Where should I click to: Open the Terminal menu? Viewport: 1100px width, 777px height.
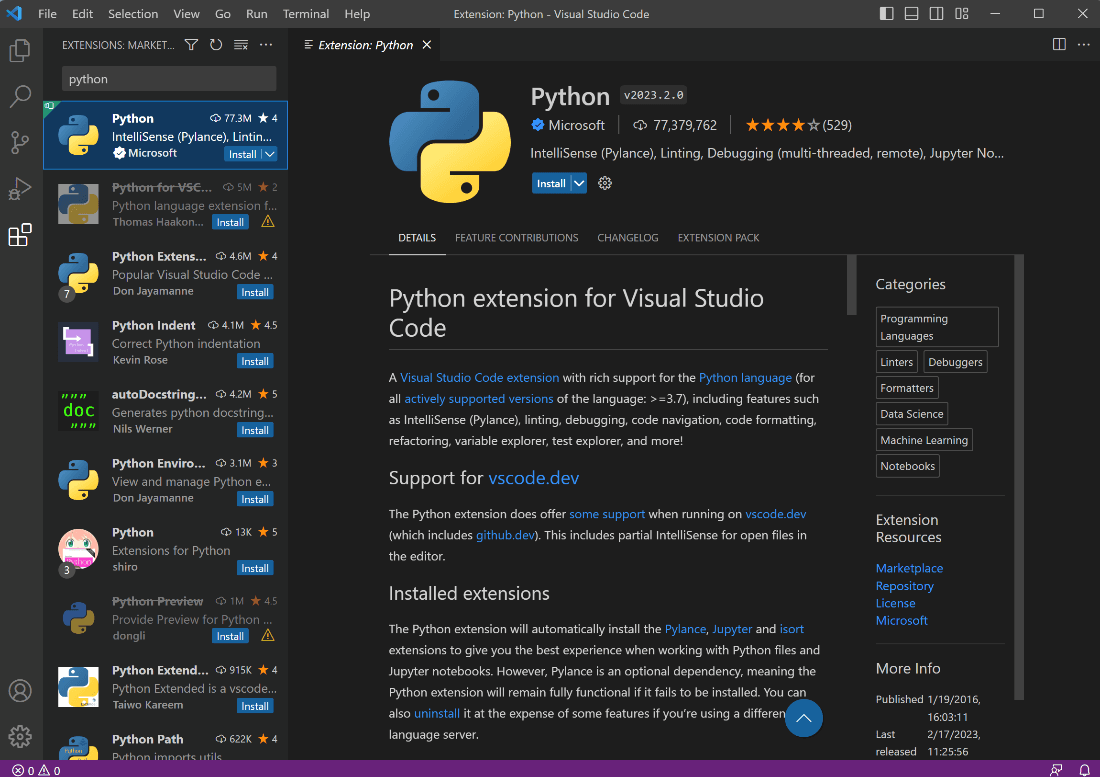coord(306,14)
